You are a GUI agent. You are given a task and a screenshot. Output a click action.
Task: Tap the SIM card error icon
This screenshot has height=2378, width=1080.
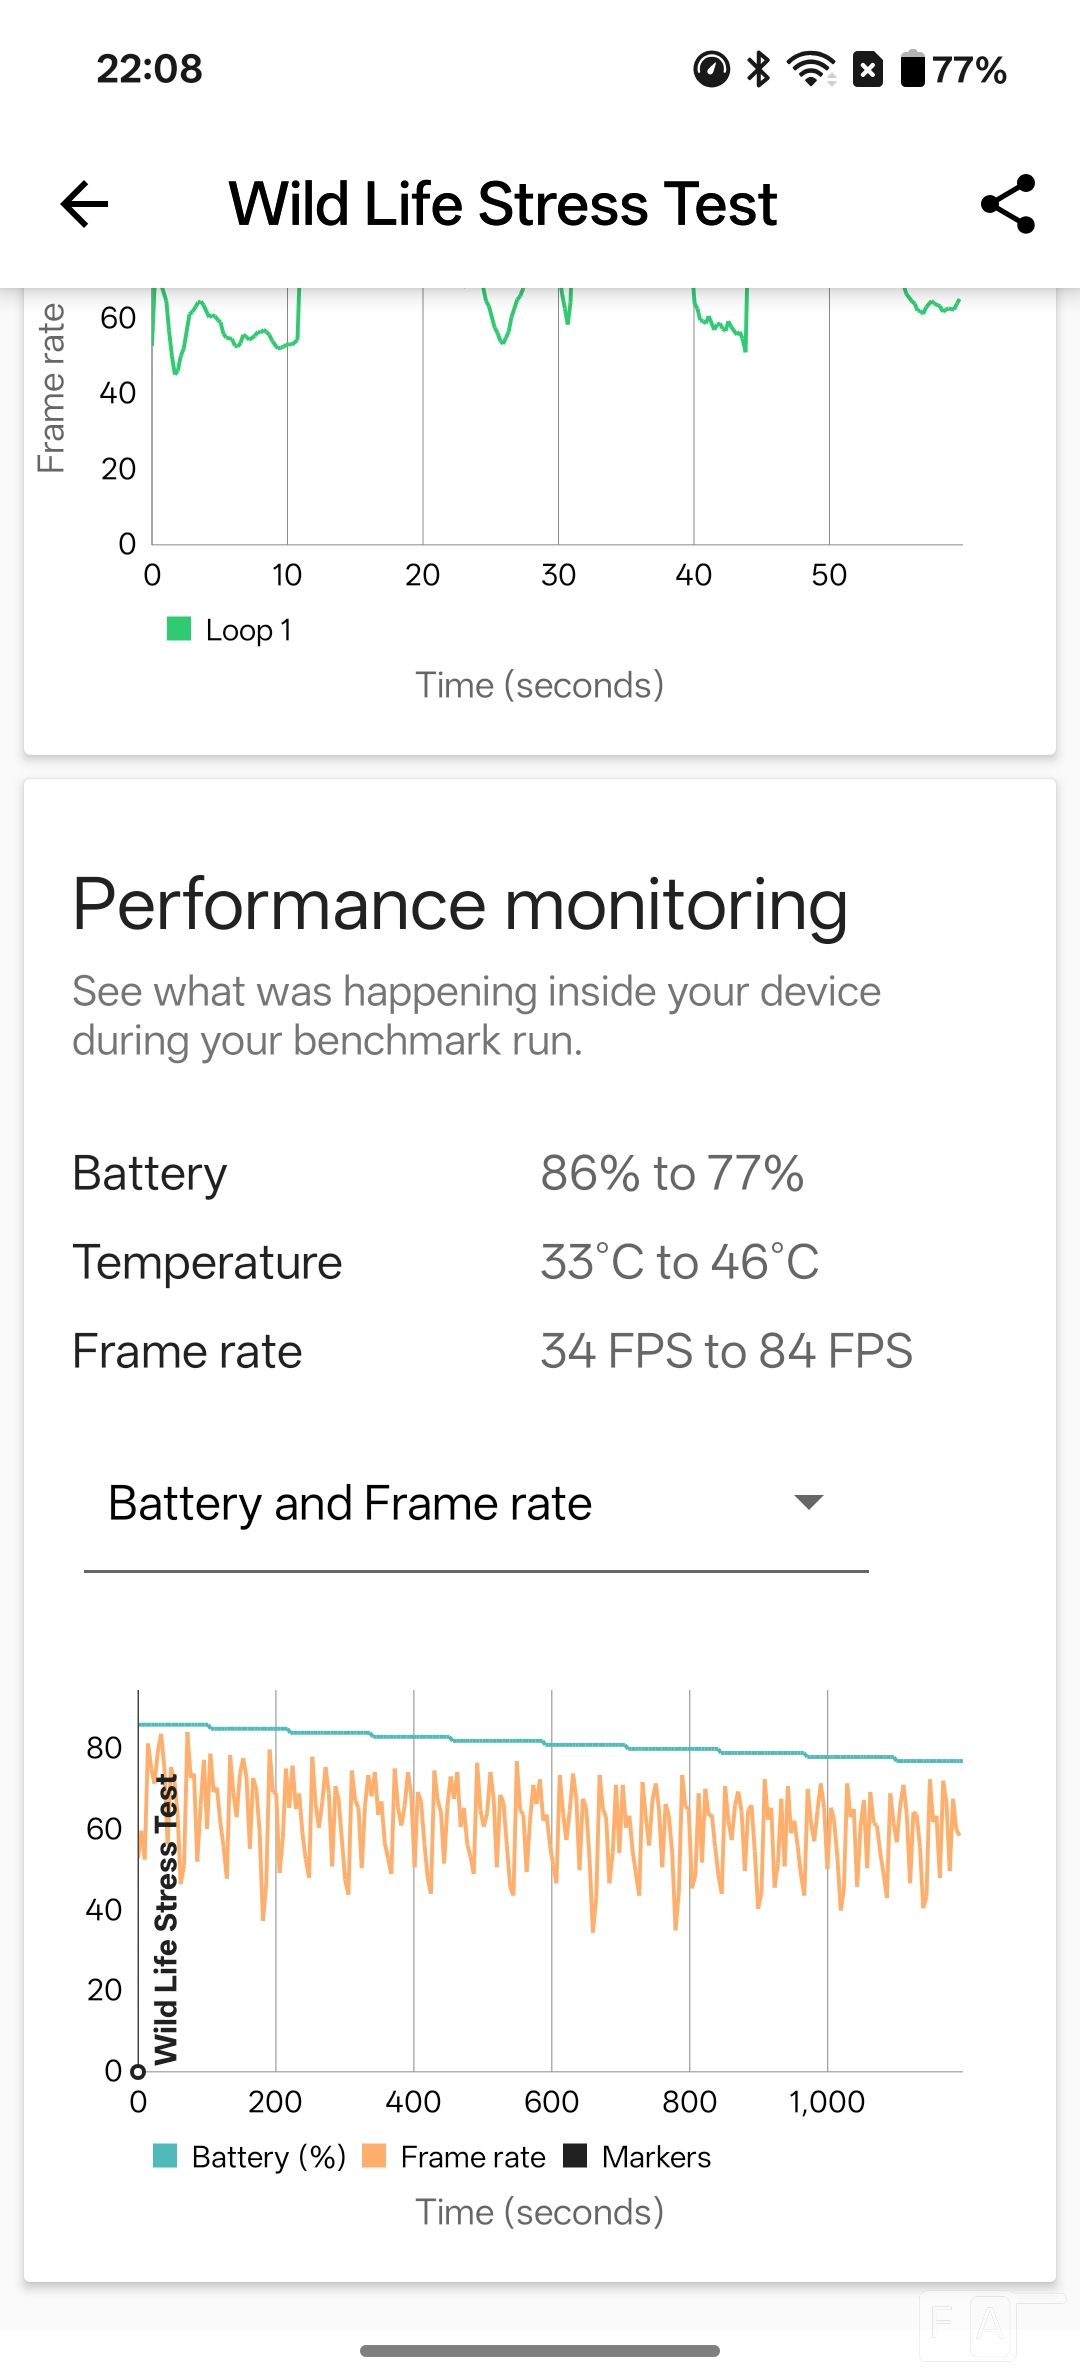tap(868, 69)
